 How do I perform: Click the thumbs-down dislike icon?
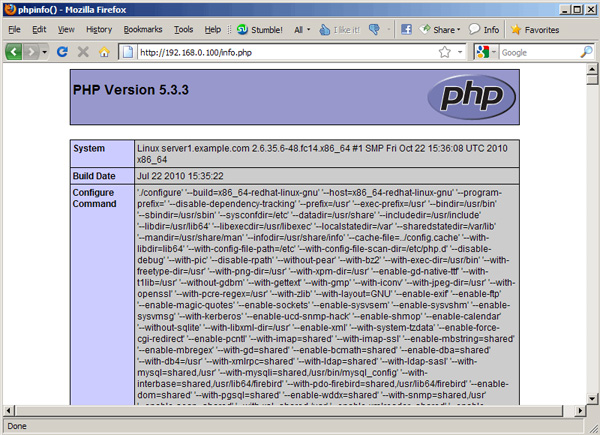tap(374, 29)
